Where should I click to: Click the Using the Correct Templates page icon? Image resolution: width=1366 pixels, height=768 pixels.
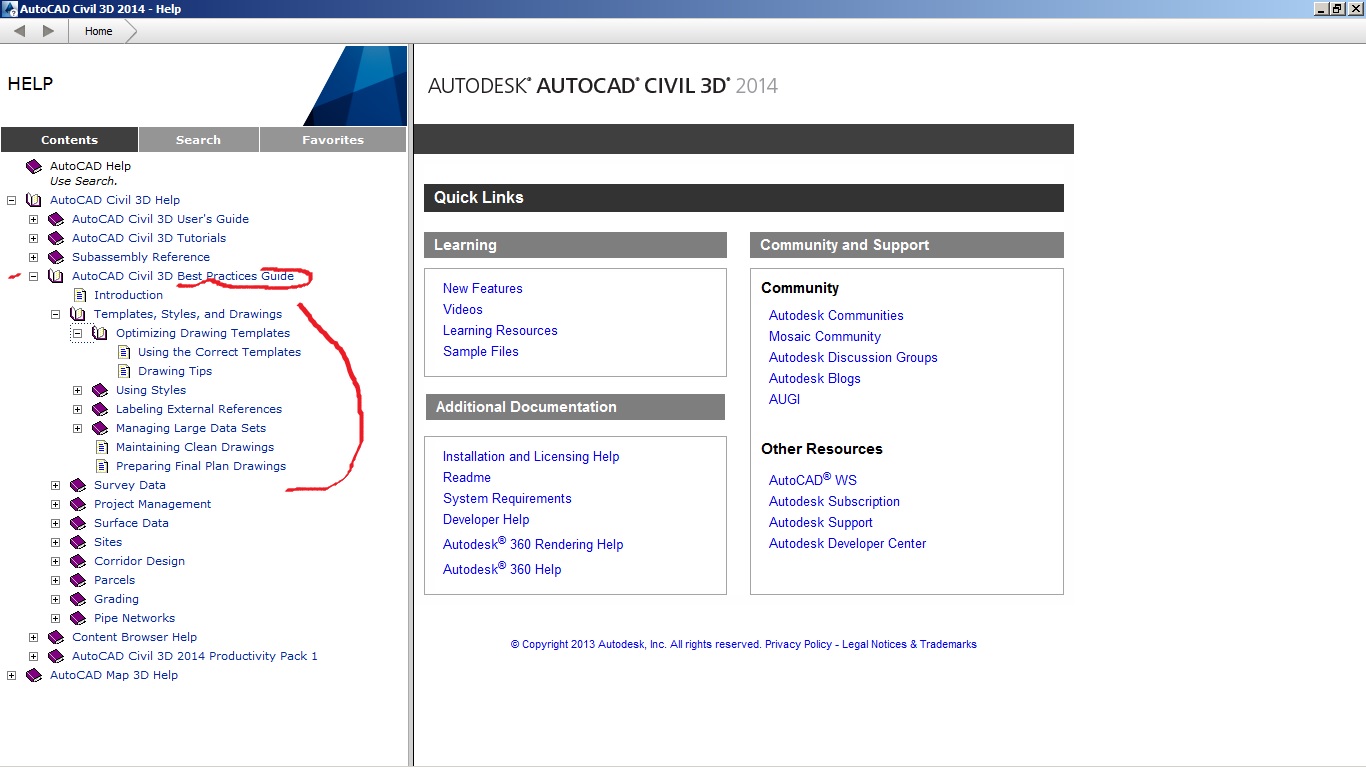tap(124, 352)
